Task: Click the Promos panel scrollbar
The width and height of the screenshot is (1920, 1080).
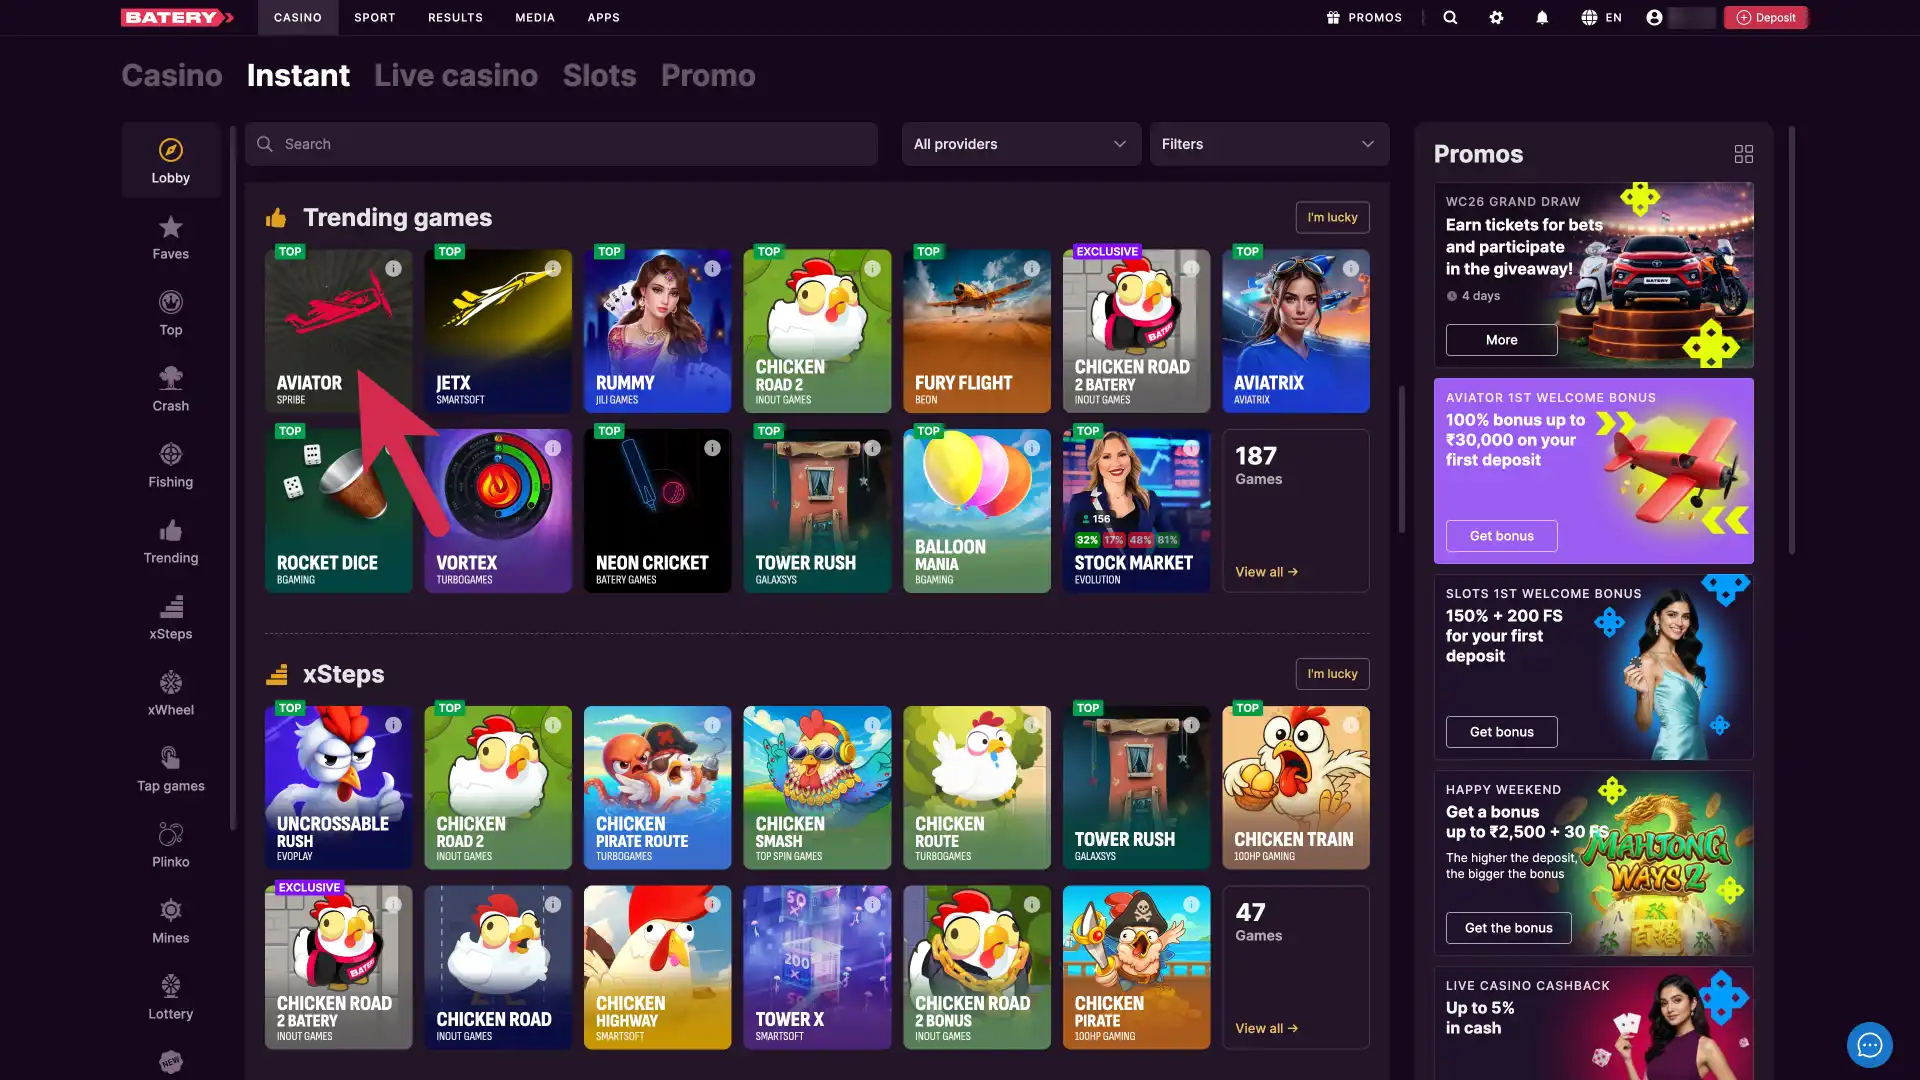Action: pos(1791,340)
